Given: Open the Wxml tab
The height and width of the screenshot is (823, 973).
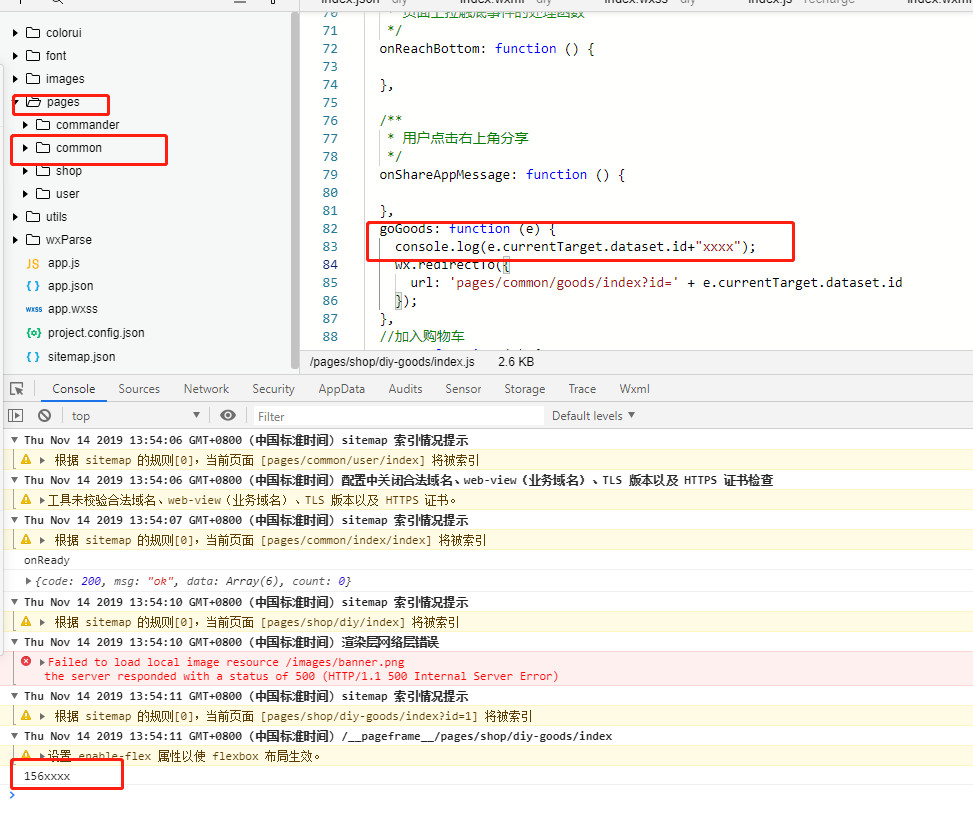Looking at the screenshot, I should tap(634, 389).
